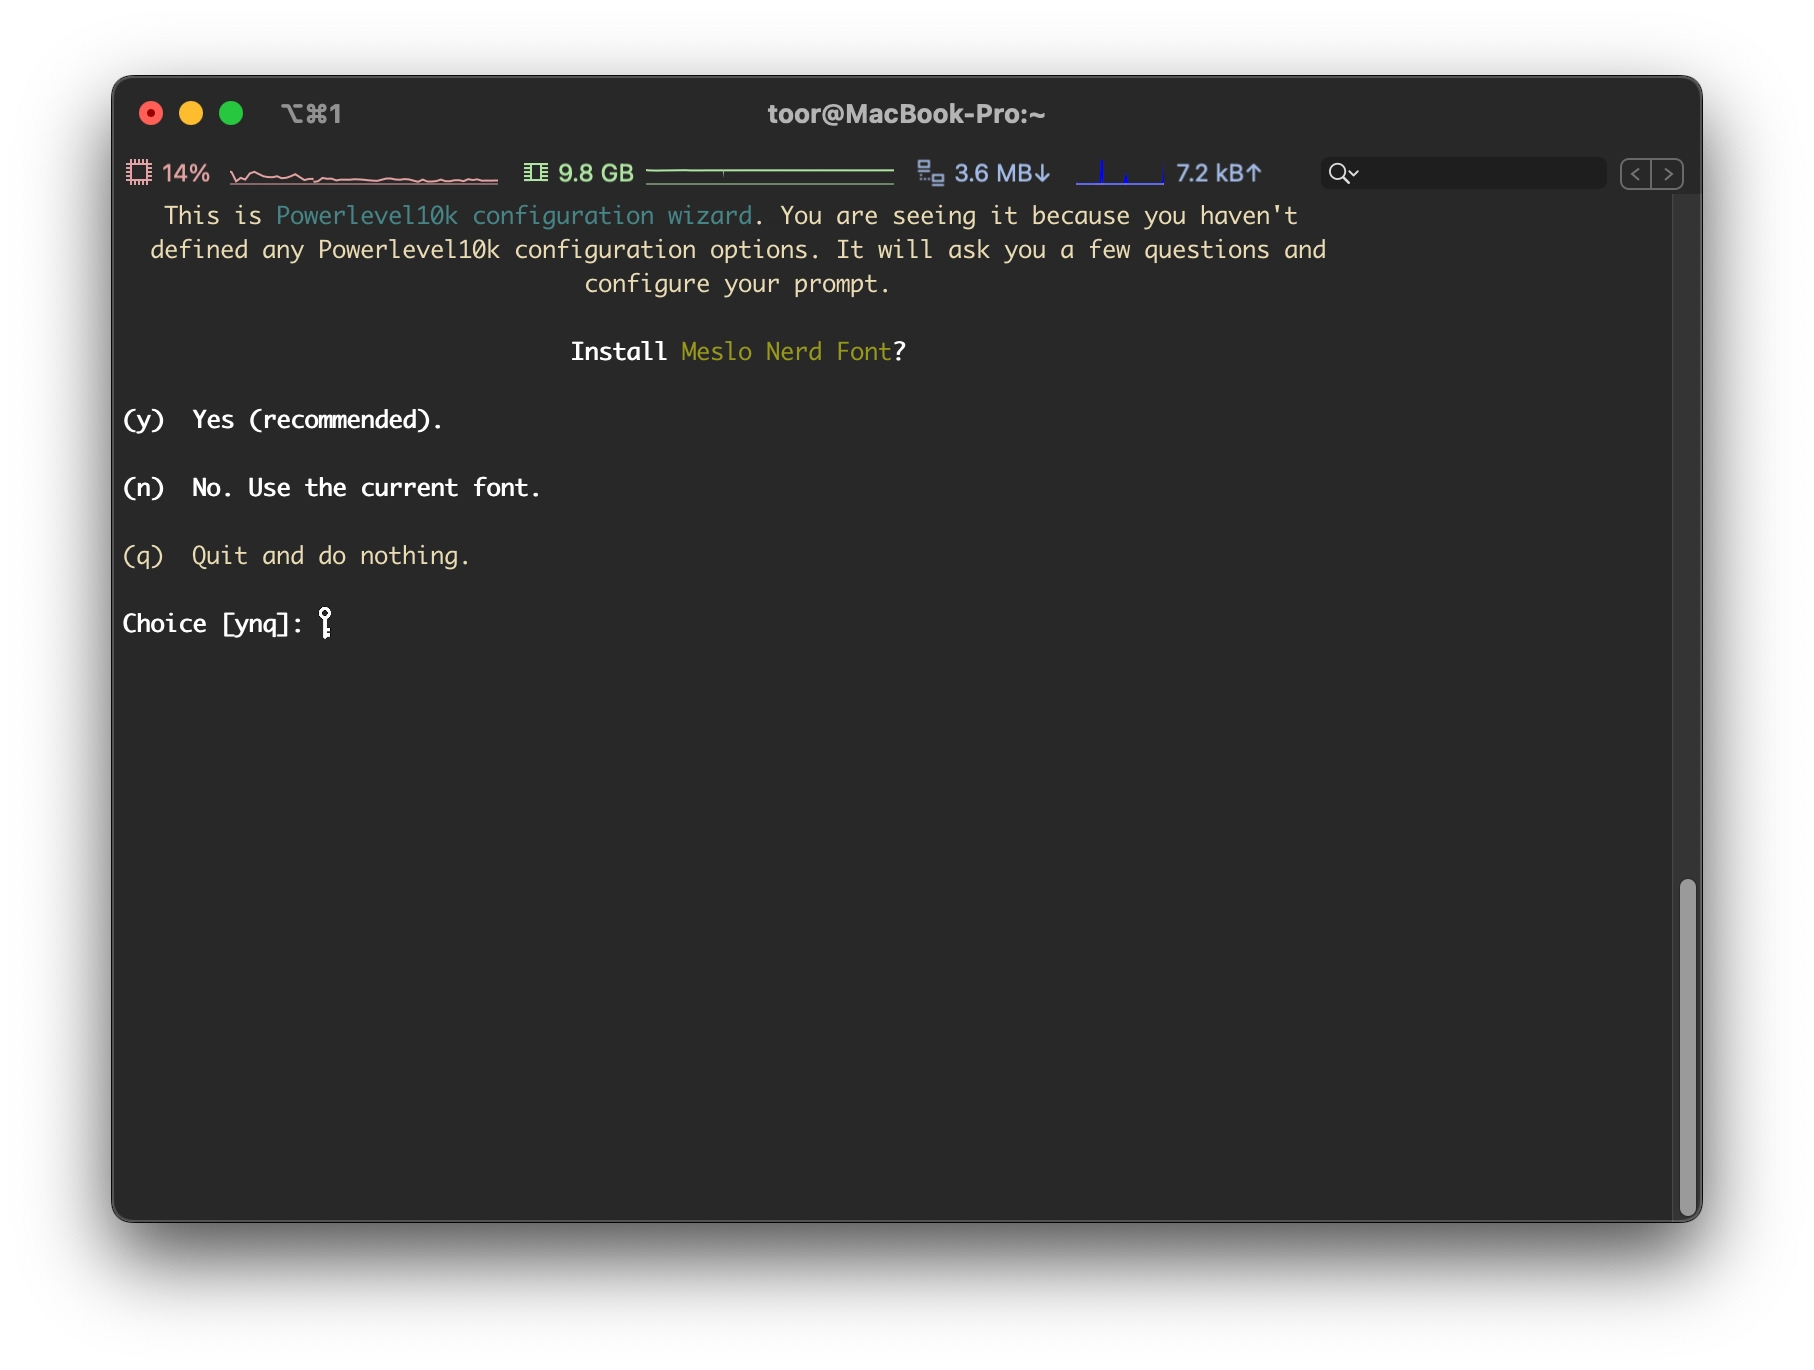Click the 14% CPU value

click(186, 173)
